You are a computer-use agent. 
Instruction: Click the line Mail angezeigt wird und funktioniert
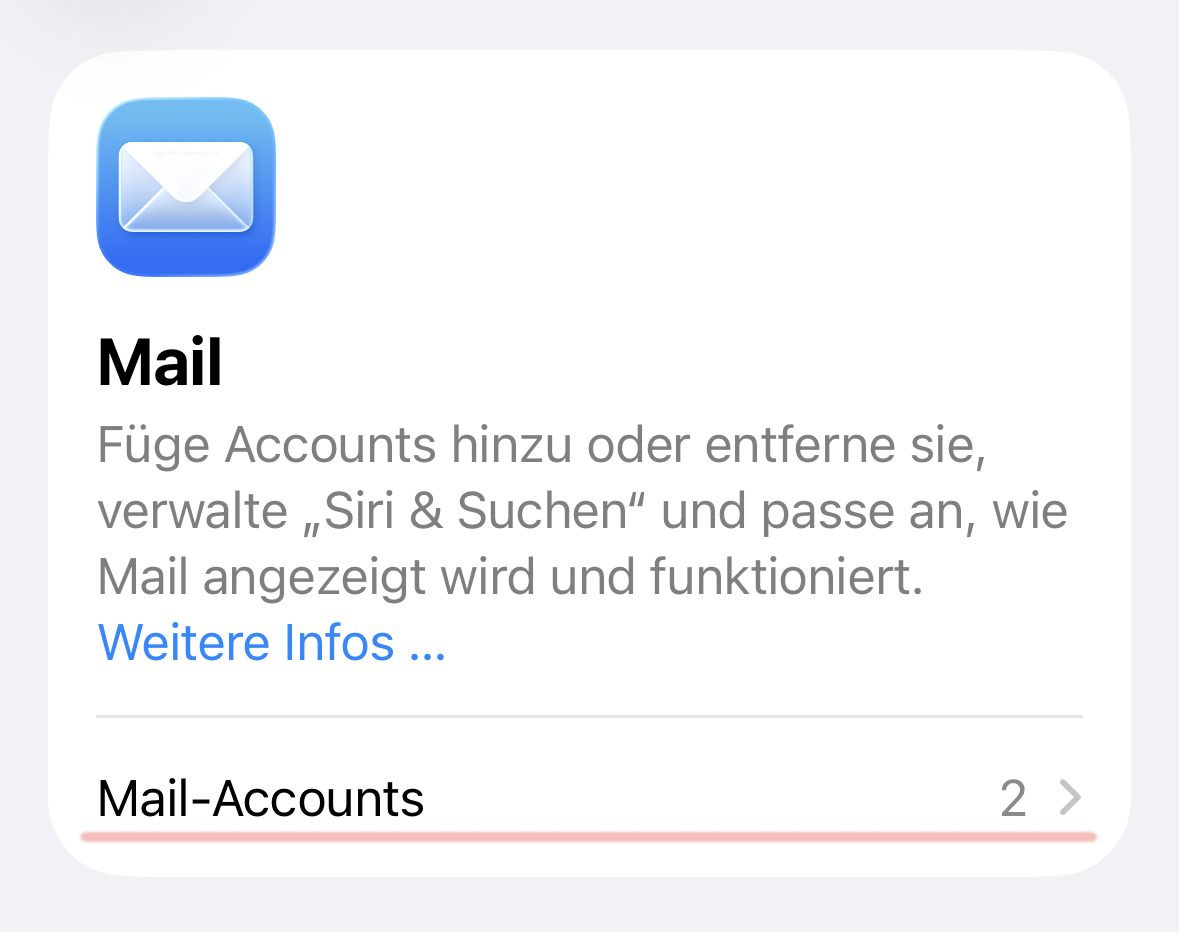(511, 577)
